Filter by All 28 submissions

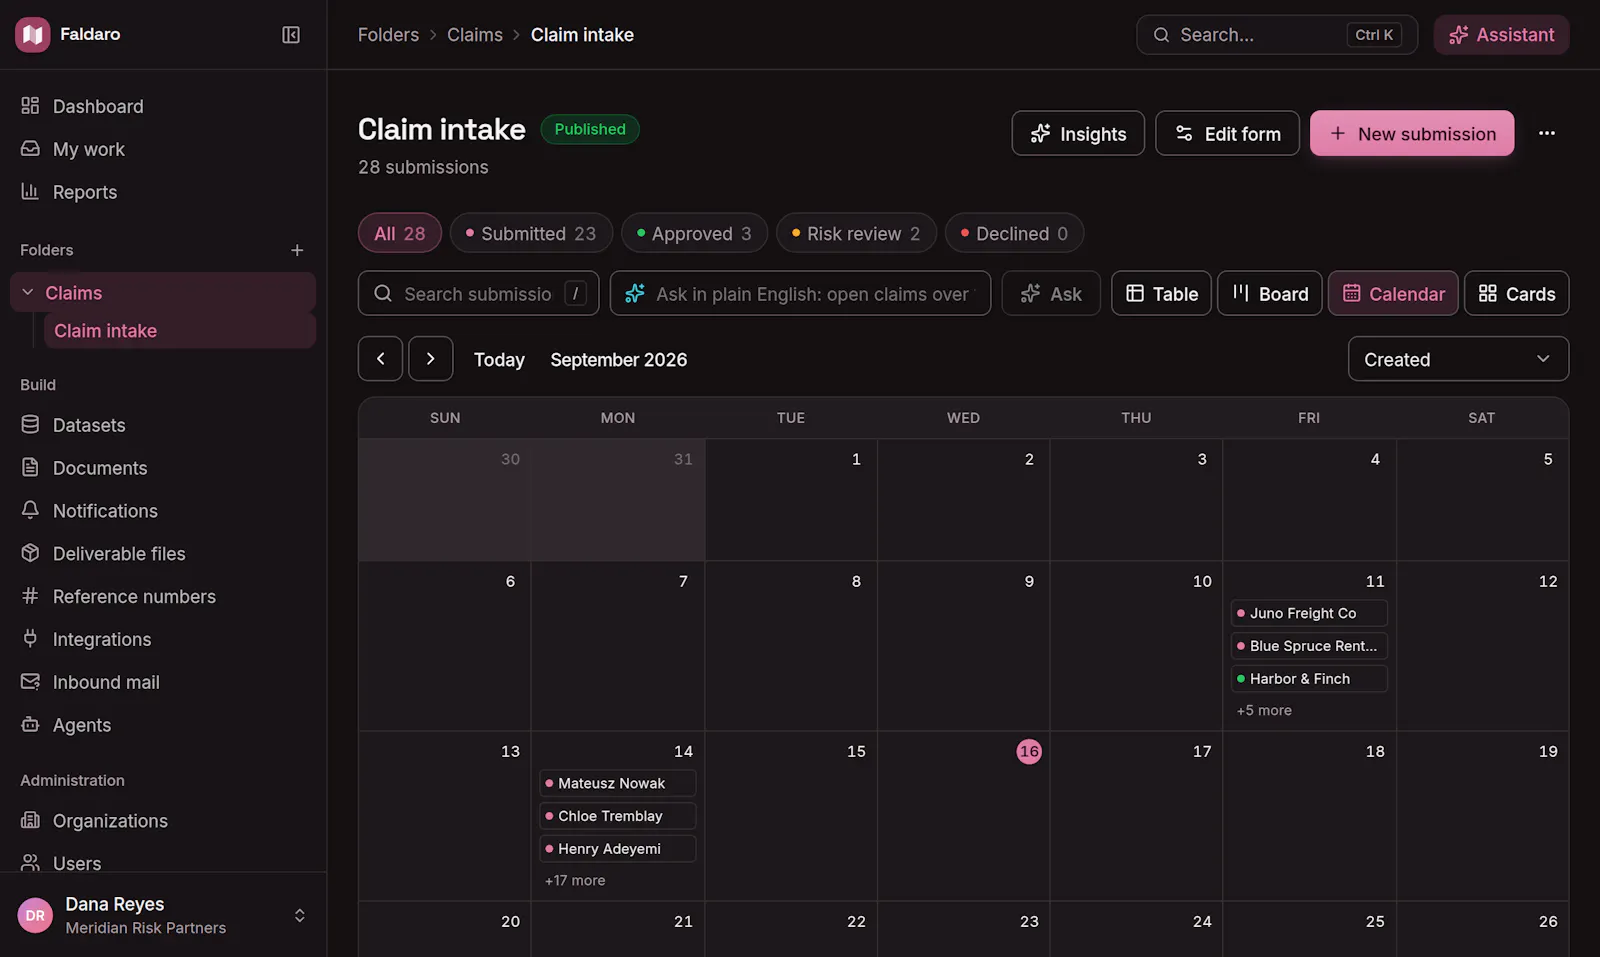[x=400, y=233]
